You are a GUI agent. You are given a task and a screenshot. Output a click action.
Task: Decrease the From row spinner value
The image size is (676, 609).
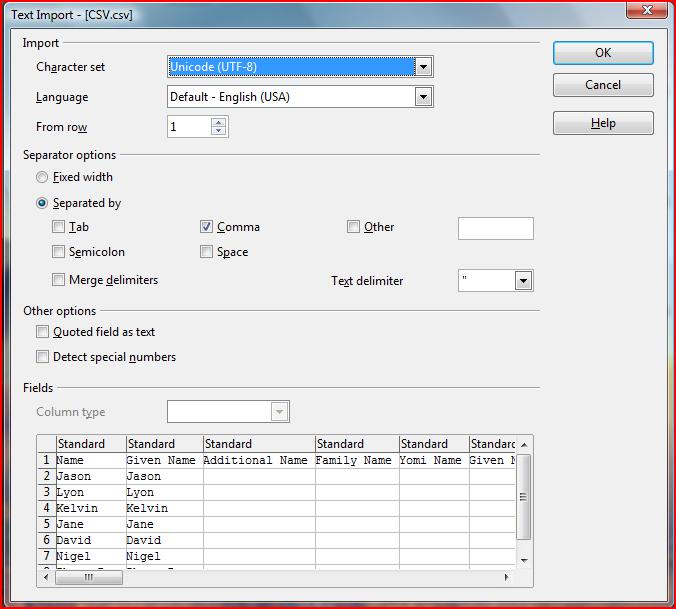tap(219, 131)
